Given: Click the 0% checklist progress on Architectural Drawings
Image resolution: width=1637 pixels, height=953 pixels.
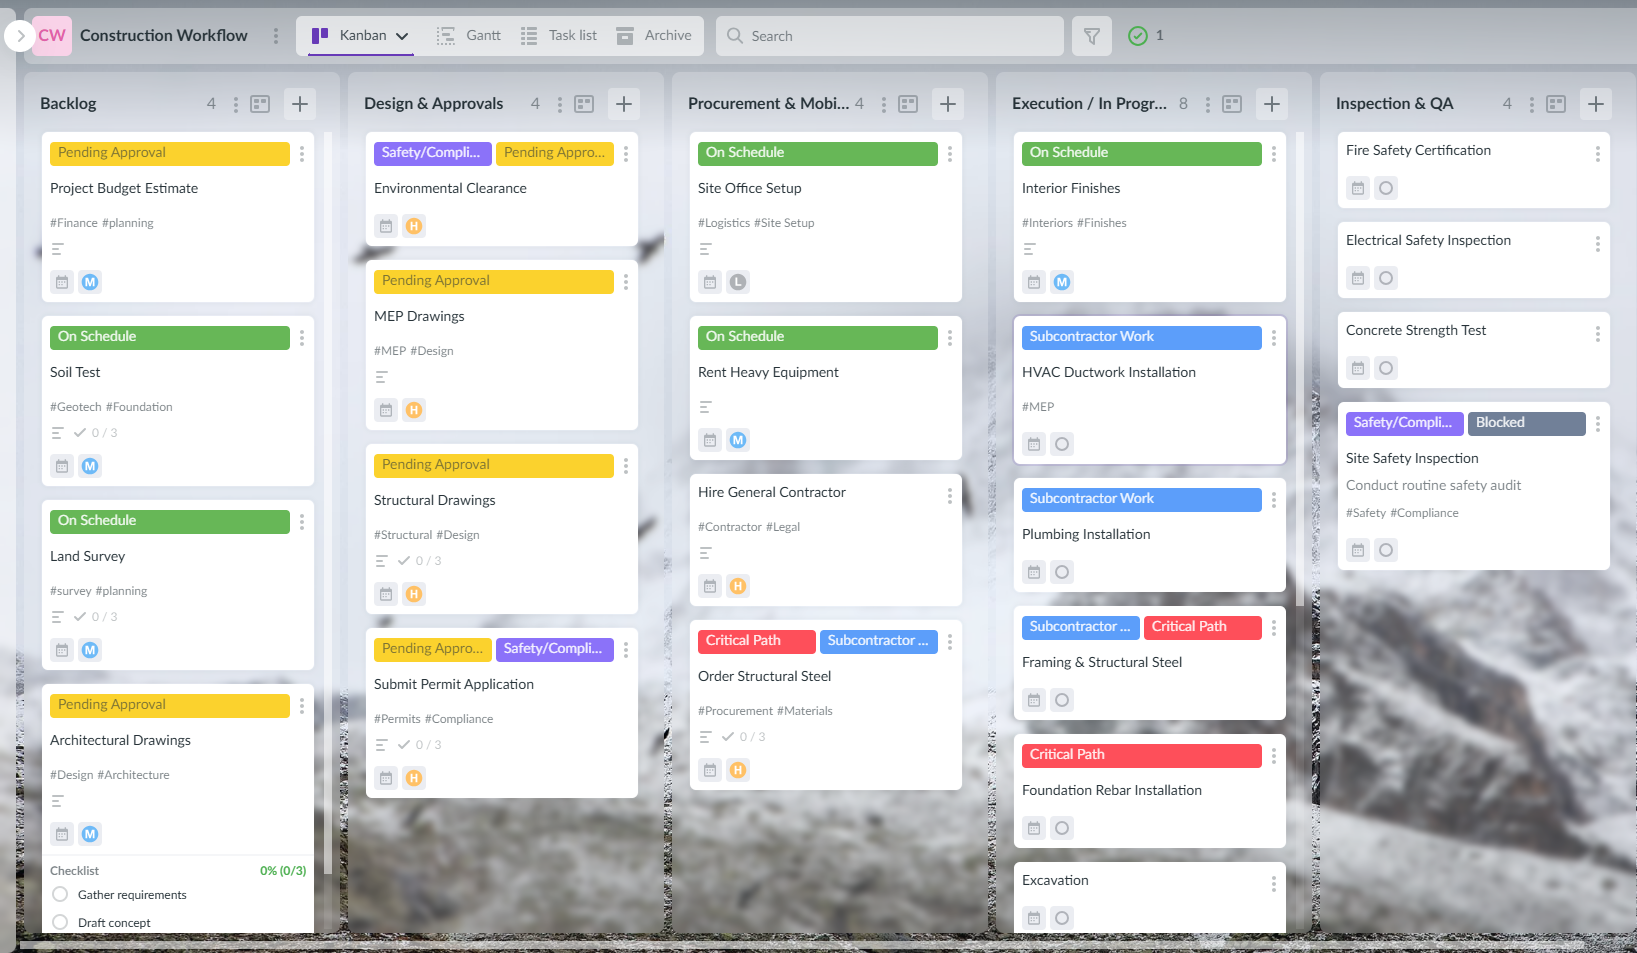Looking at the screenshot, I should pyautogui.click(x=283, y=870).
